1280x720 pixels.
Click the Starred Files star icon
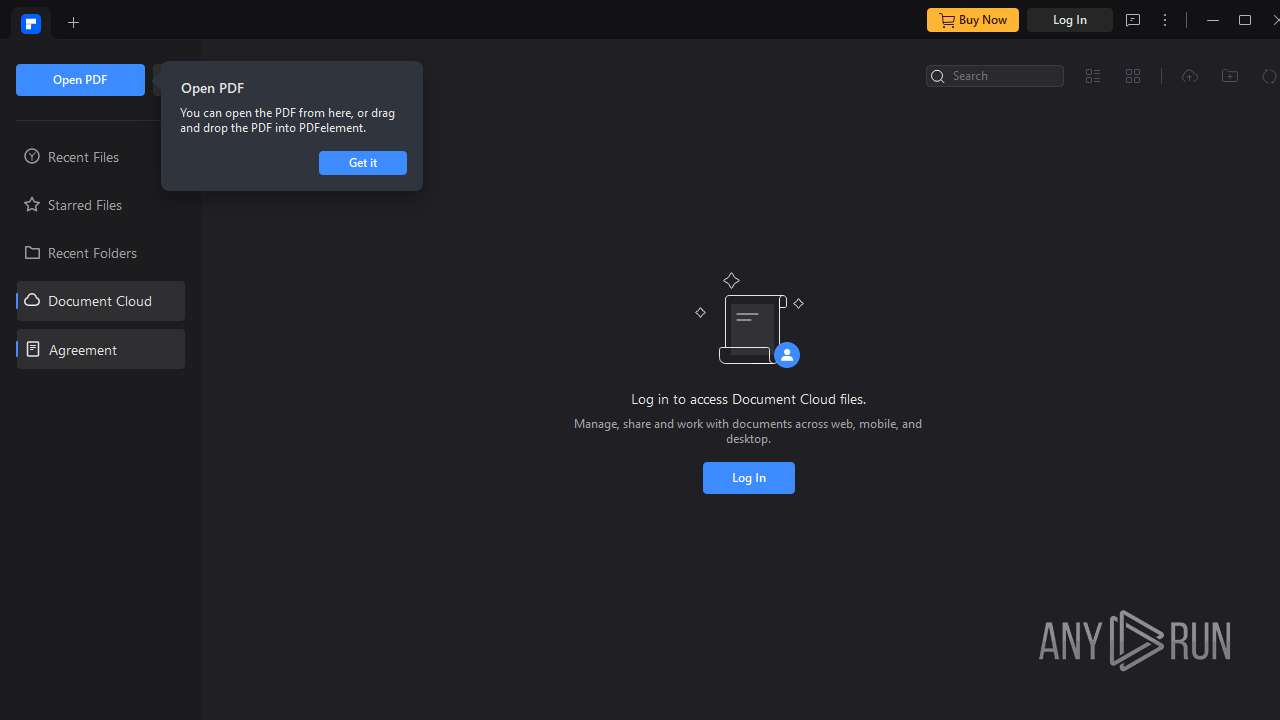pos(32,205)
